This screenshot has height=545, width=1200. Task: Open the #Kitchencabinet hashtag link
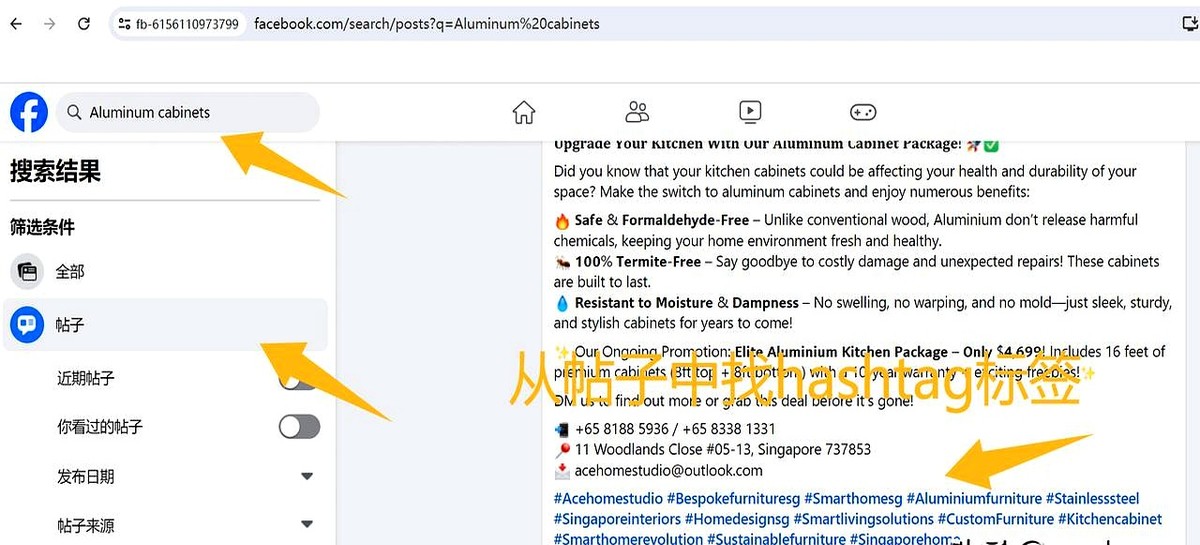click(x=1110, y=520)
